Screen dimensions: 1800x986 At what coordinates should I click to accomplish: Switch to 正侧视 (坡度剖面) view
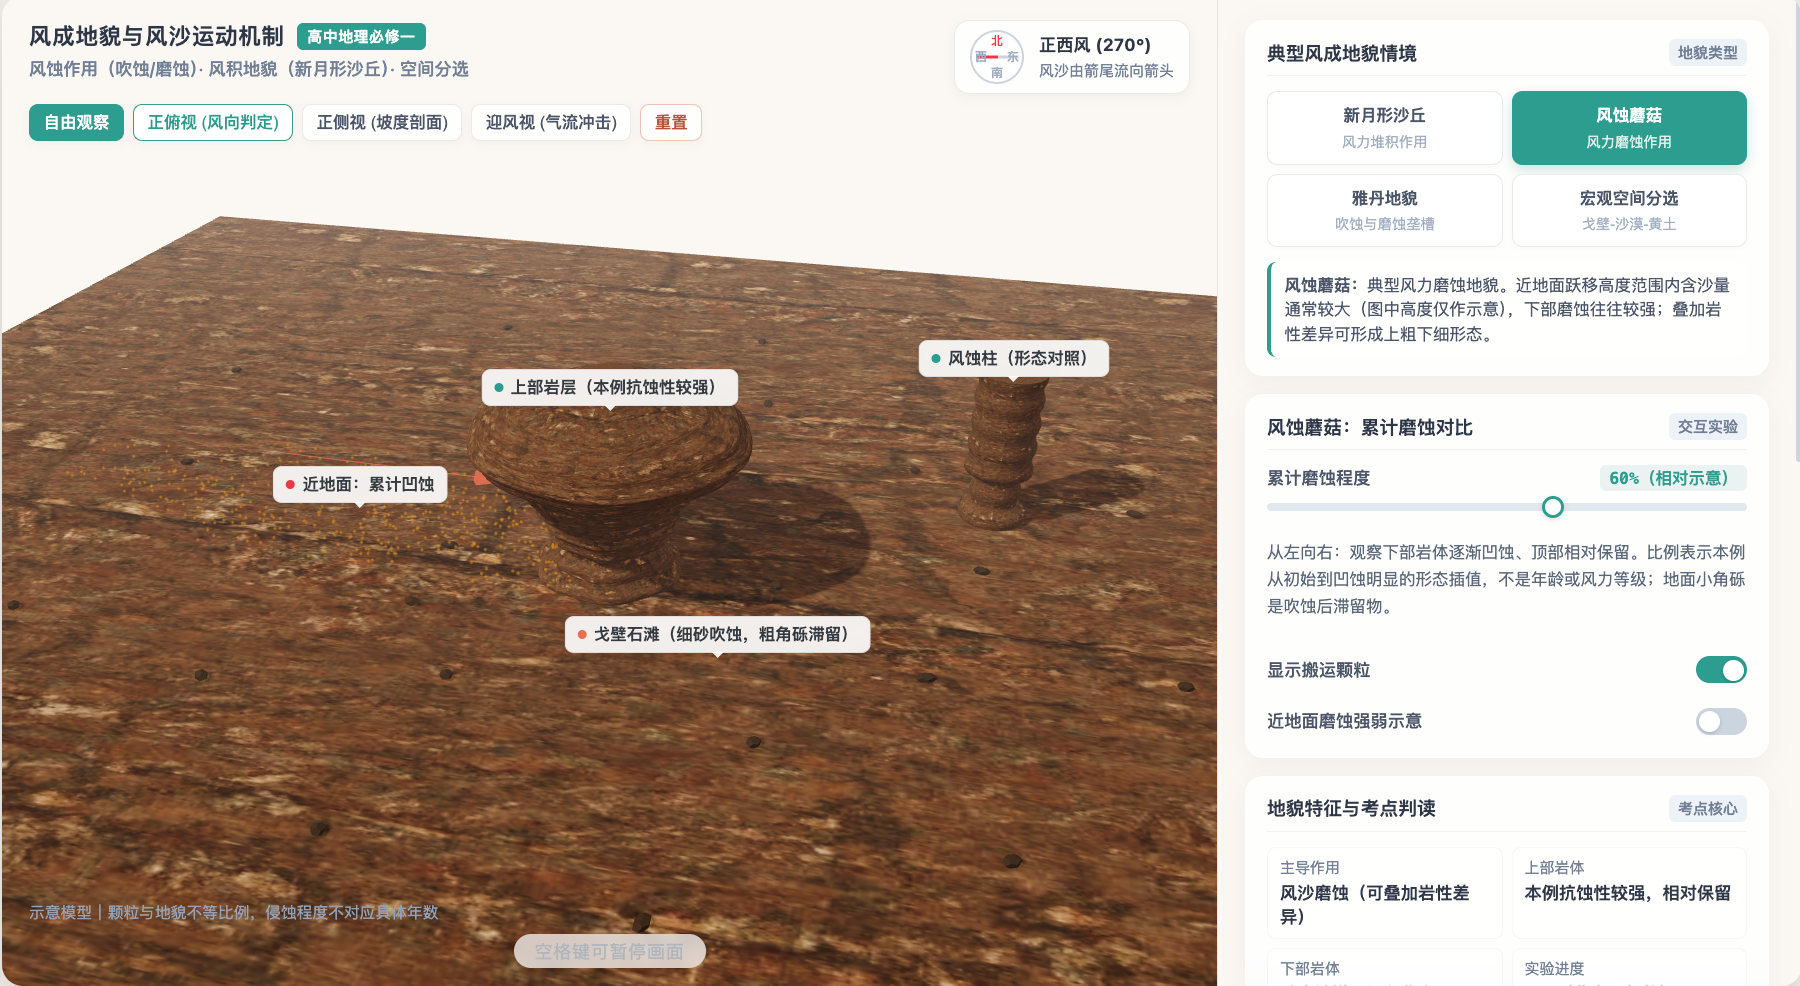(382, 122)
